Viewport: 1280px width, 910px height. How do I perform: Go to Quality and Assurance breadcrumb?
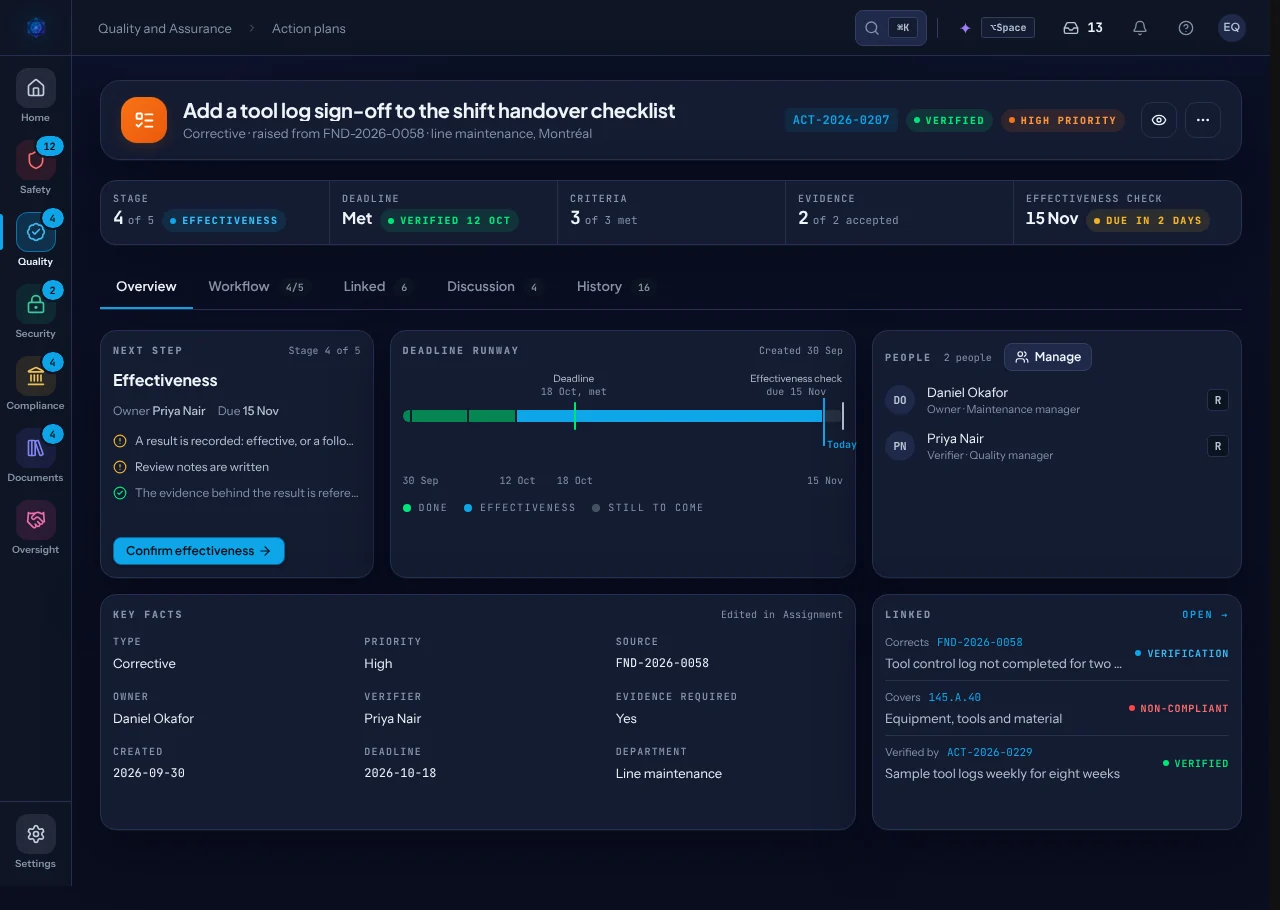[x=165, y=28]
